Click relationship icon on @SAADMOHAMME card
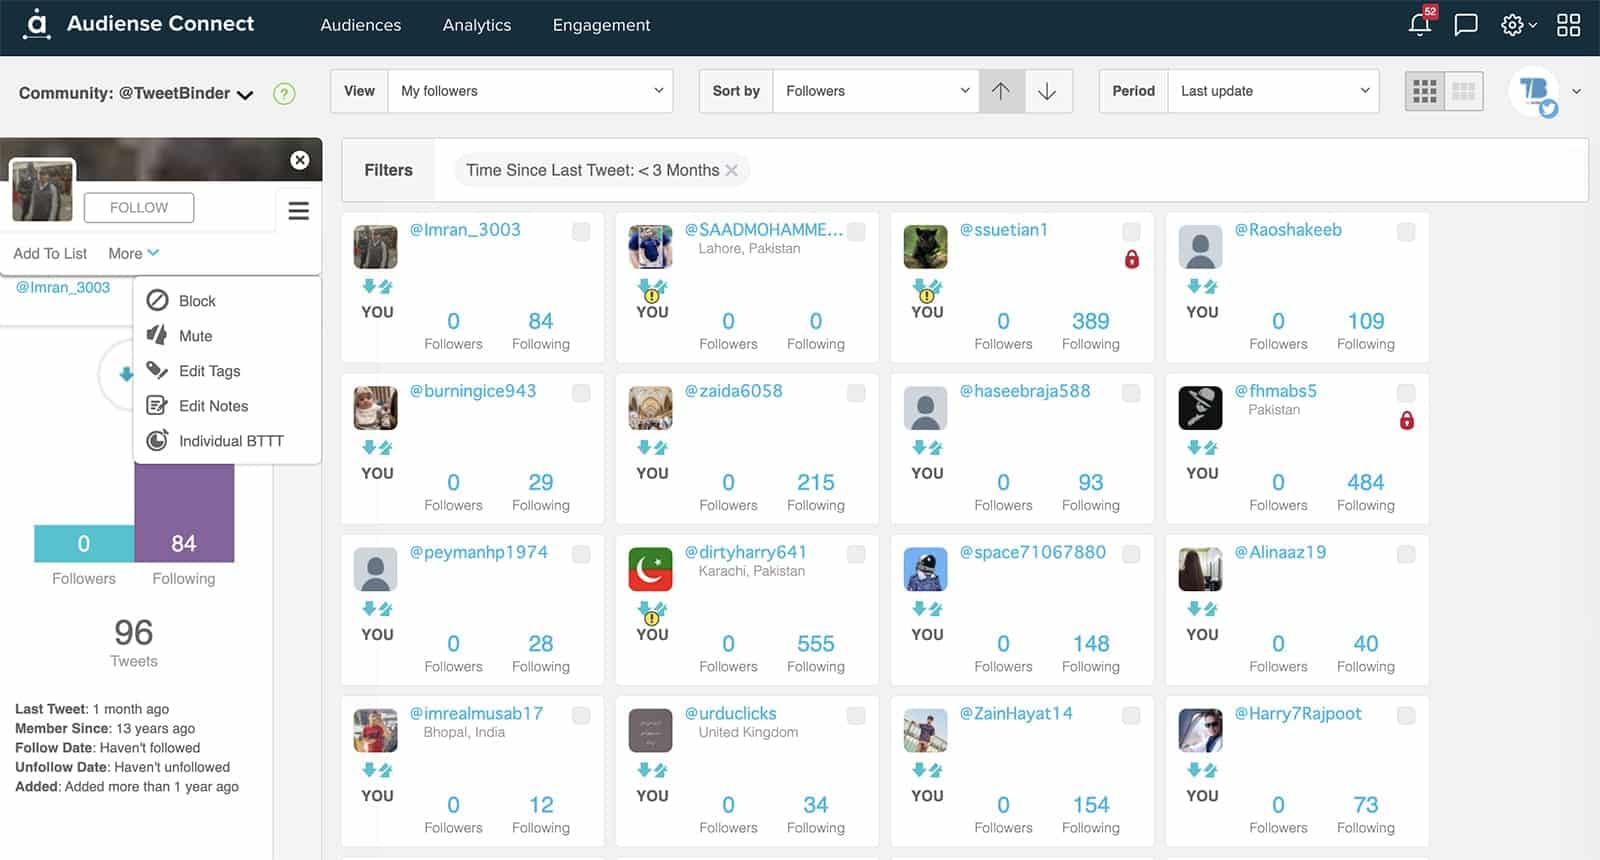The width and height of the screenshot is (1600, 860). 652,291
